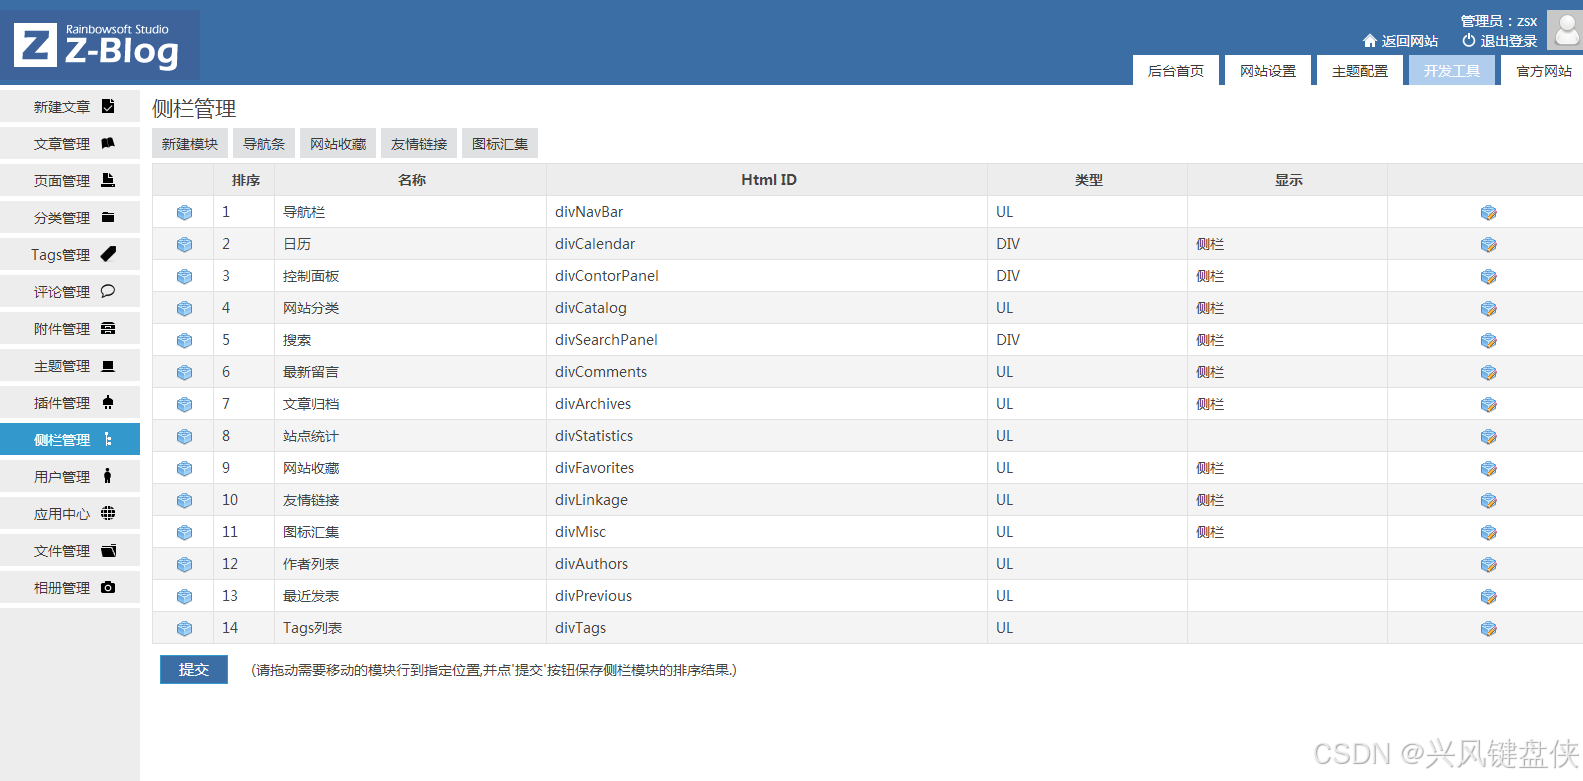Click the 新建模块 button
This screenshot has height=781, width=1583.
point(190,144)
